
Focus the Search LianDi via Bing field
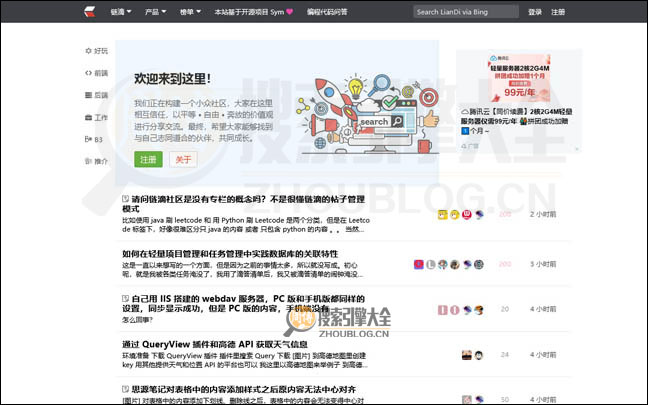(x=465, y=12)
